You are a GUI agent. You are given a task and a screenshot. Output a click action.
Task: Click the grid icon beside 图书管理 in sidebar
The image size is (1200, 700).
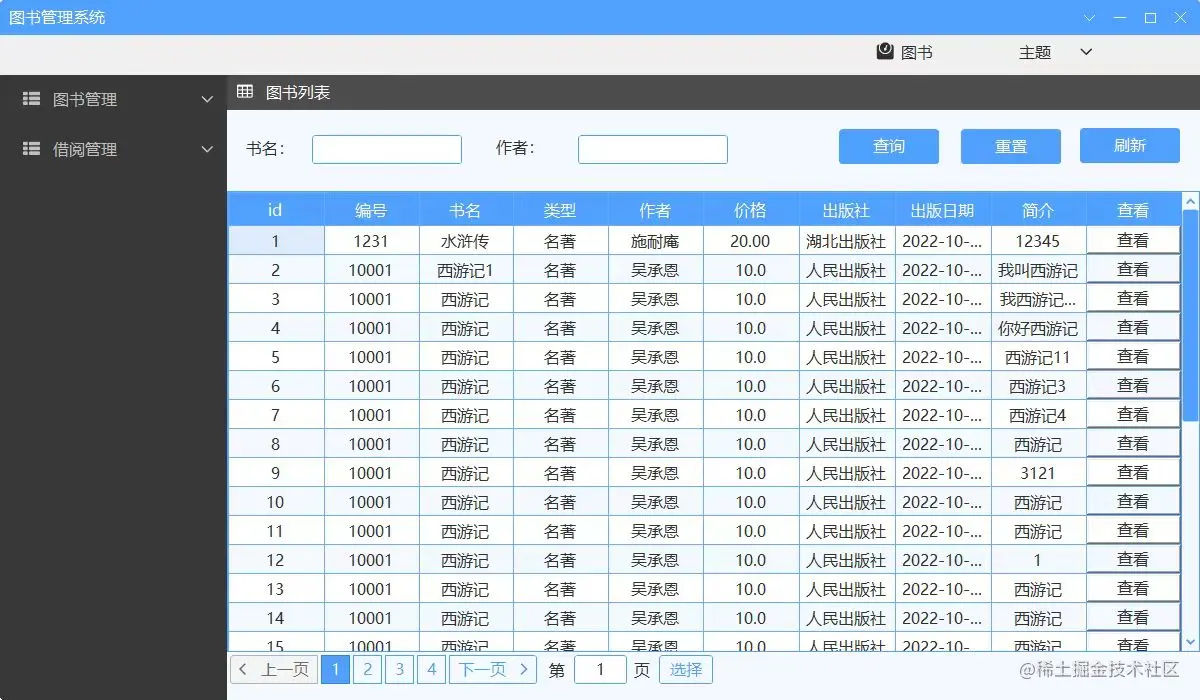coord(31,99)
